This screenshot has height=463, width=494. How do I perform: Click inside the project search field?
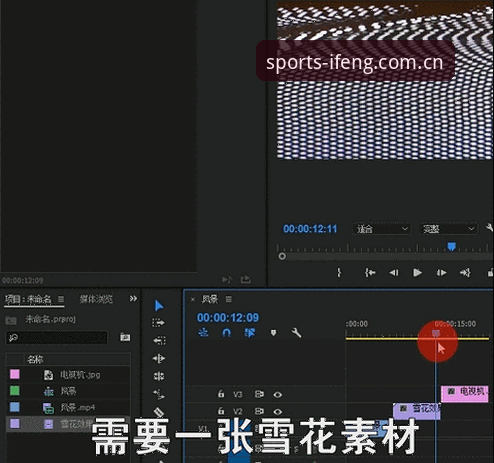57,338
